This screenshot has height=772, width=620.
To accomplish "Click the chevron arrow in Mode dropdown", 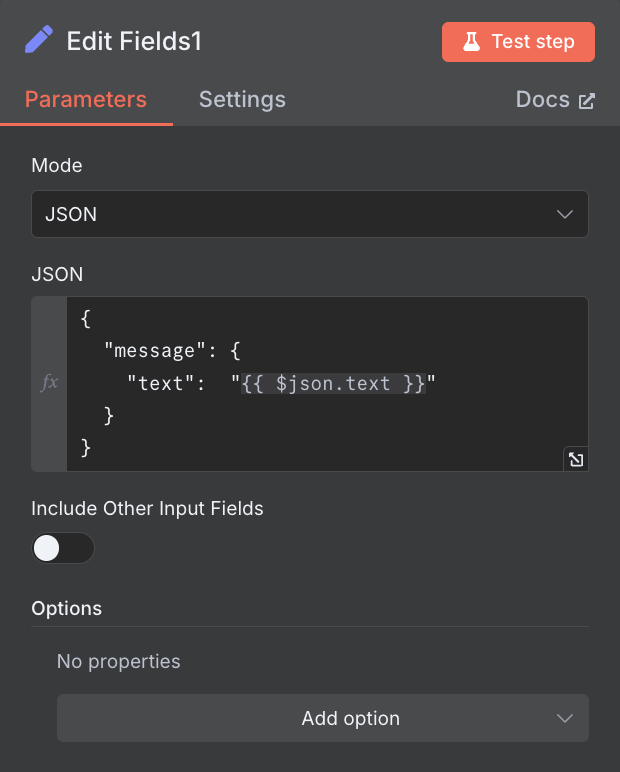I will tap(564, 214).
